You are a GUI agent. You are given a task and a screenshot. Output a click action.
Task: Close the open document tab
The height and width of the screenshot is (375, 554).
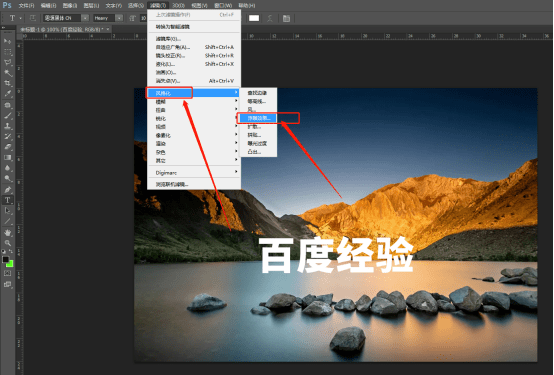coord(108,29)
